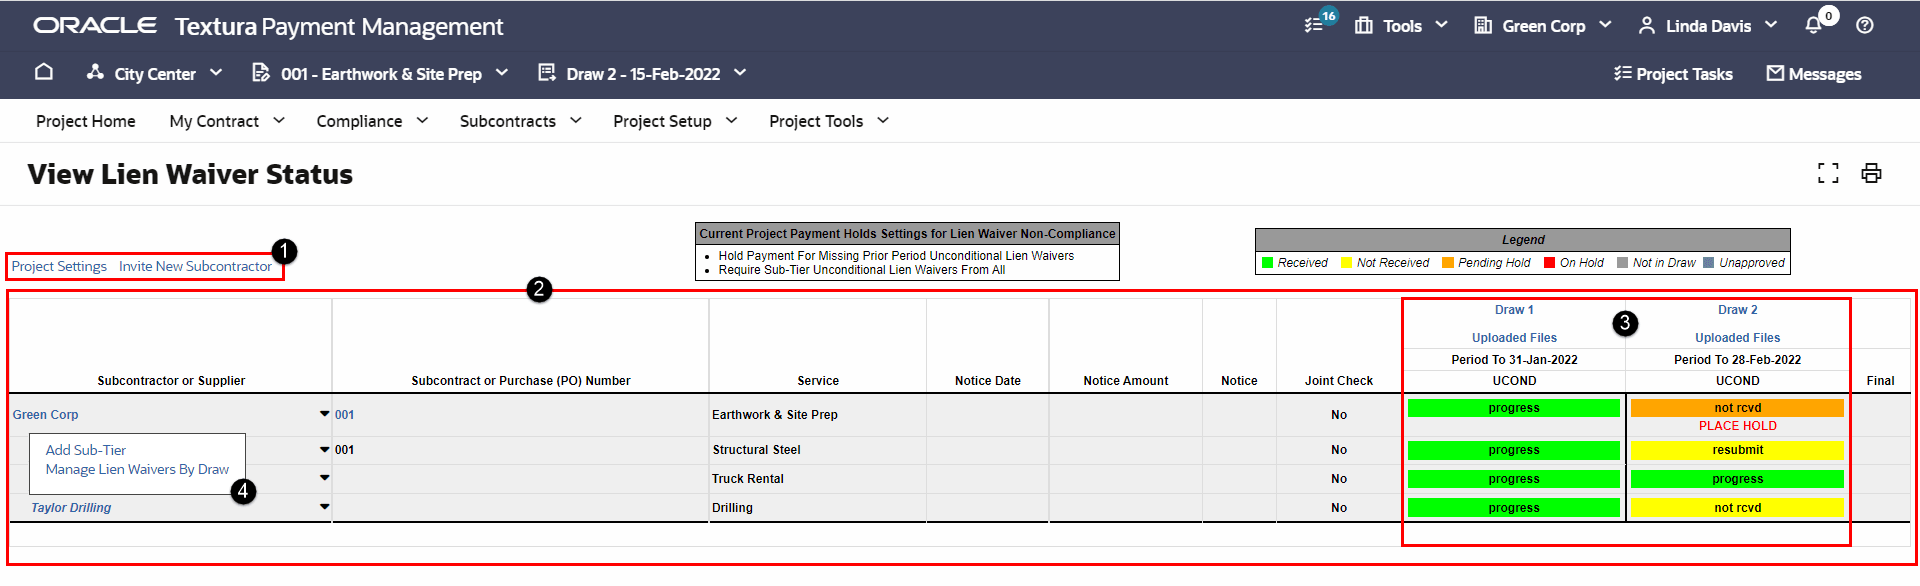The height and width of the screenshot is (586, 1920).
Task: Expand the Tools dropdown
Action: click(1441, 25)
